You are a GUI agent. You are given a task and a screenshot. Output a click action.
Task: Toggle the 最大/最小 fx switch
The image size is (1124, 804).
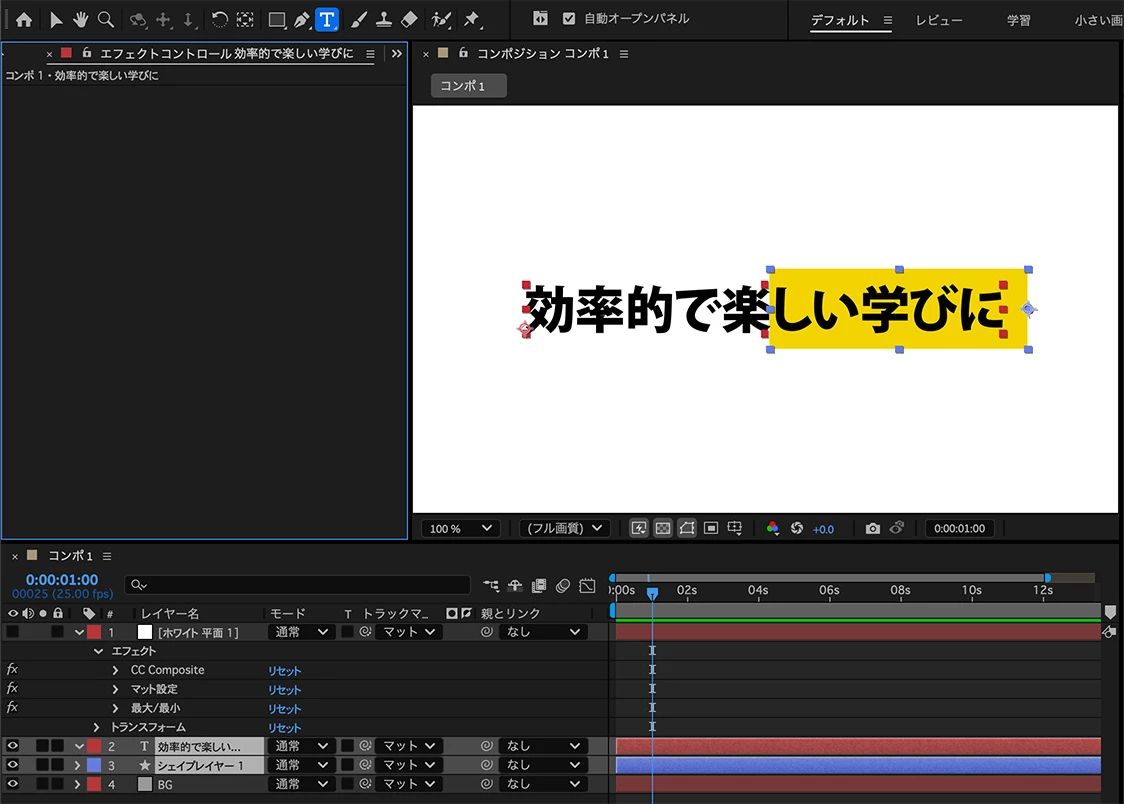point(12,707)
